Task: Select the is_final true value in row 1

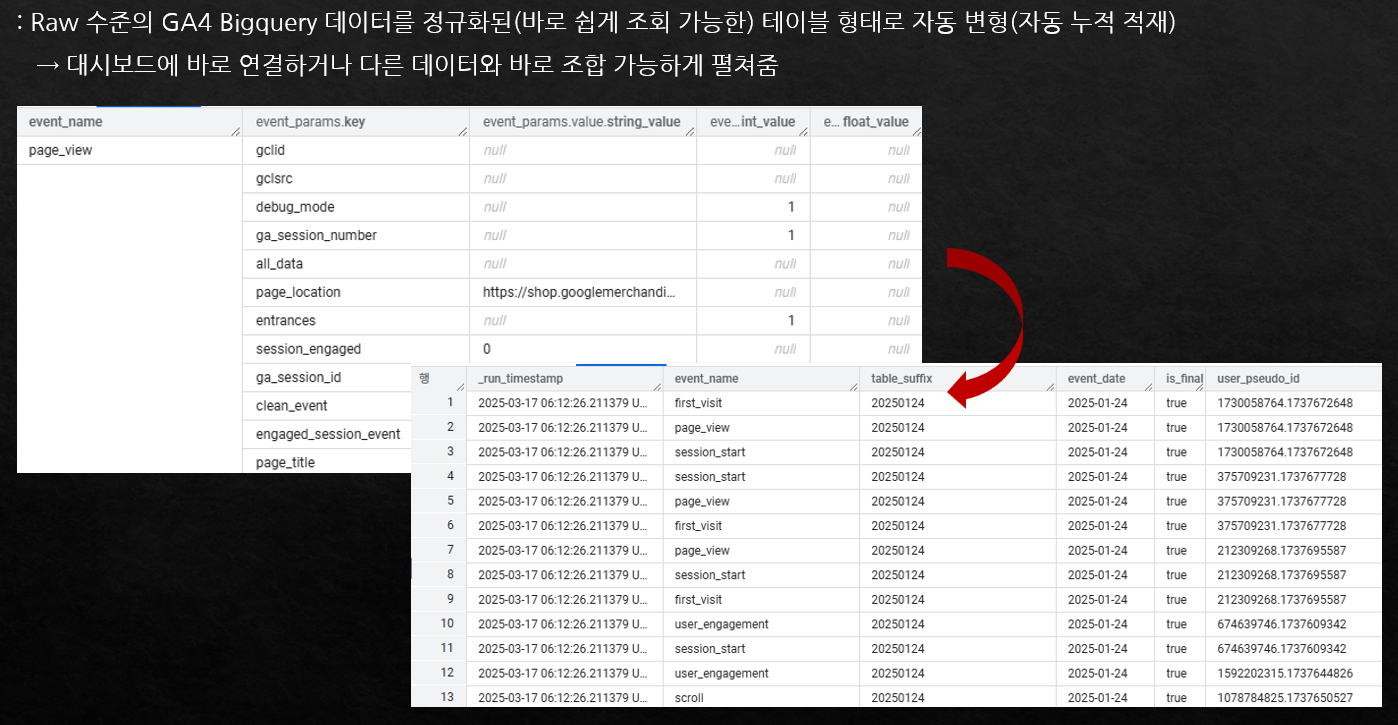Action: (x=1176, y=402)
